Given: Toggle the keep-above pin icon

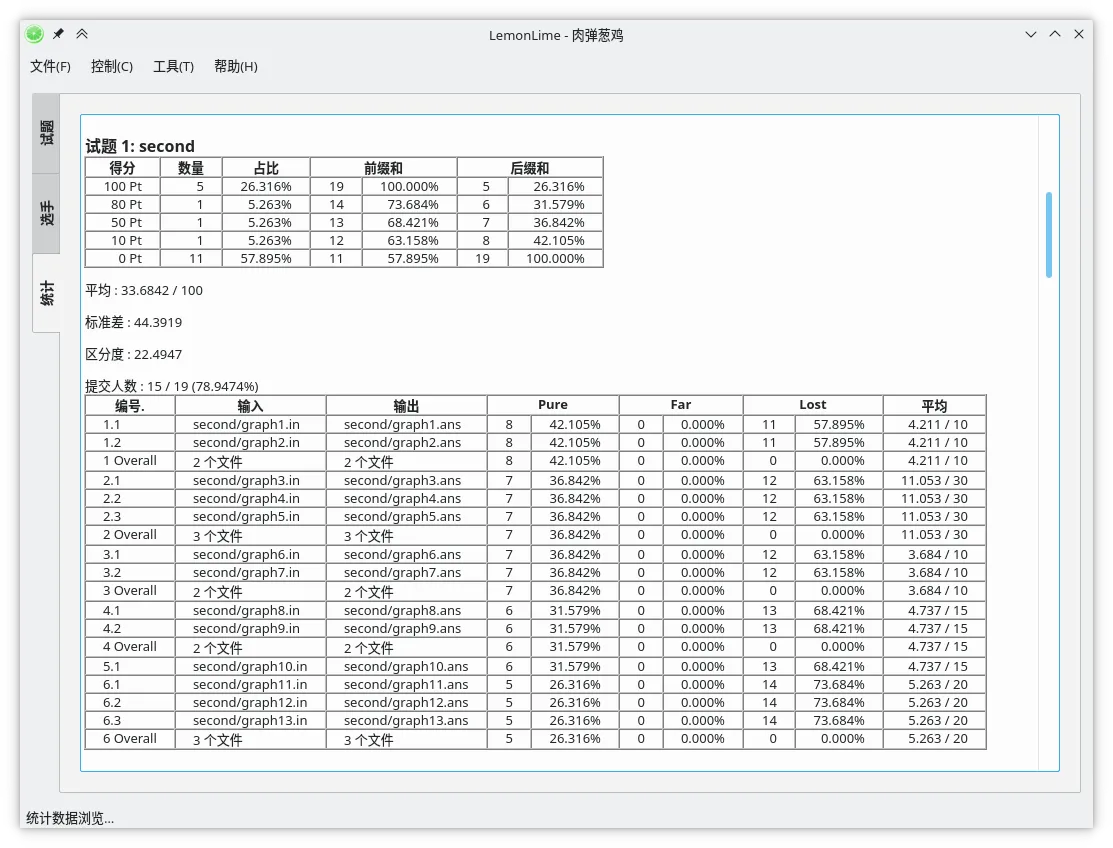Looking at the screenshot, I should point(57,33).
